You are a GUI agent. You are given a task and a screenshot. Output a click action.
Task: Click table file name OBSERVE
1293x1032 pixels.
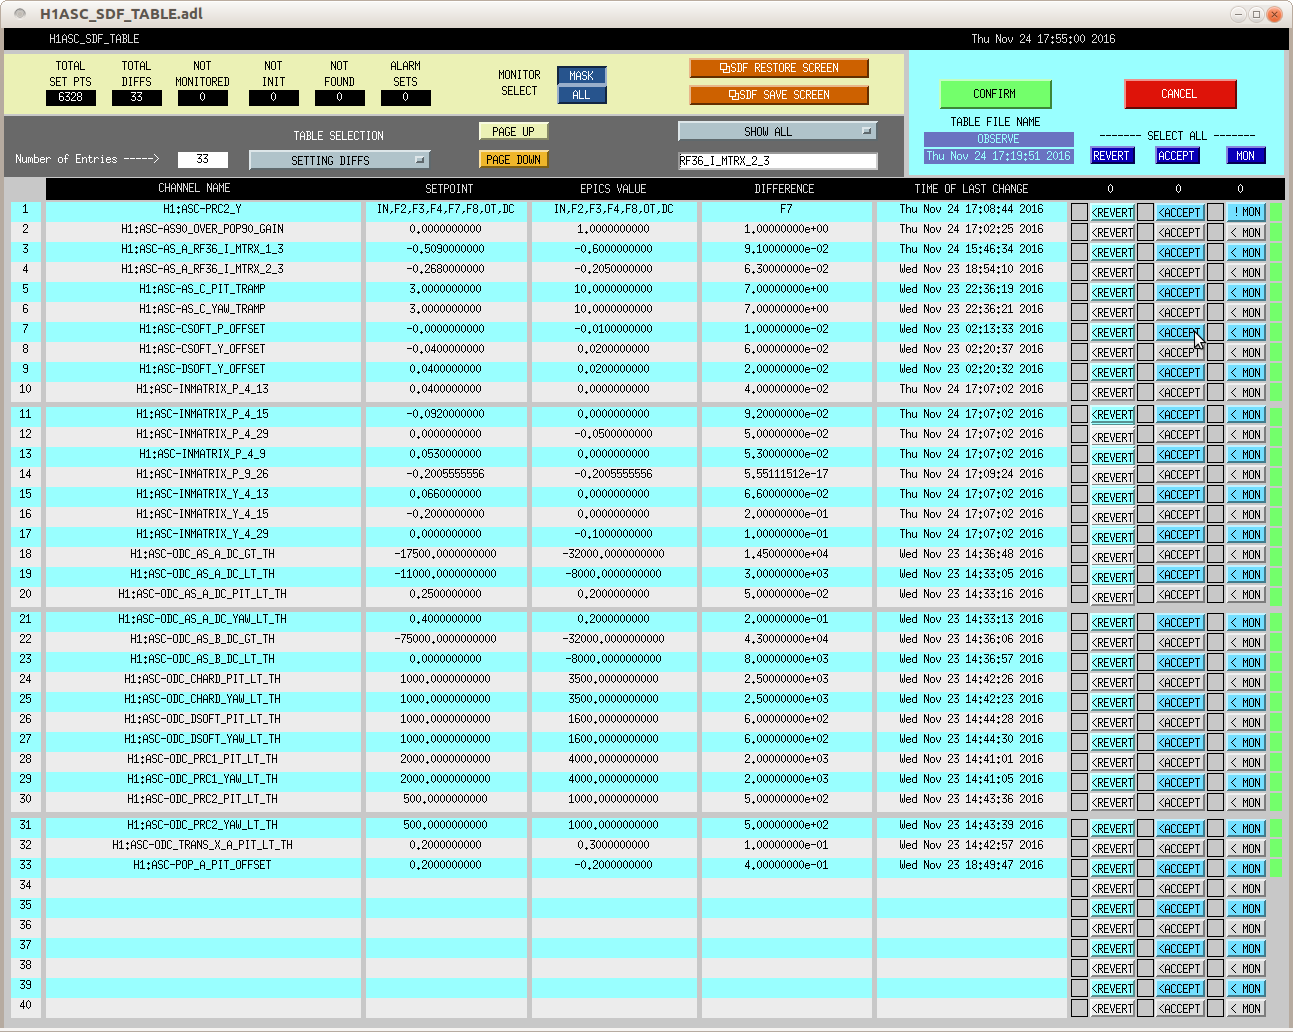click(x=998, y=139)
